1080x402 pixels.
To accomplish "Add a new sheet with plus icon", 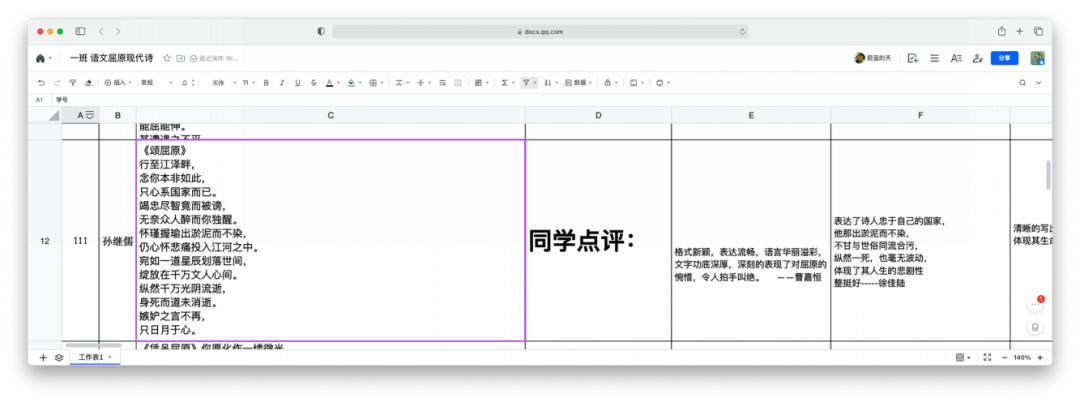I will click(x=43, y=357).
